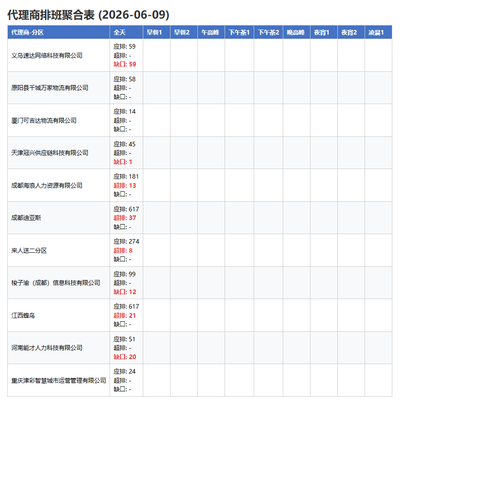
Task: Click the 应排: 58 value
Action: [x=125, y=79]
